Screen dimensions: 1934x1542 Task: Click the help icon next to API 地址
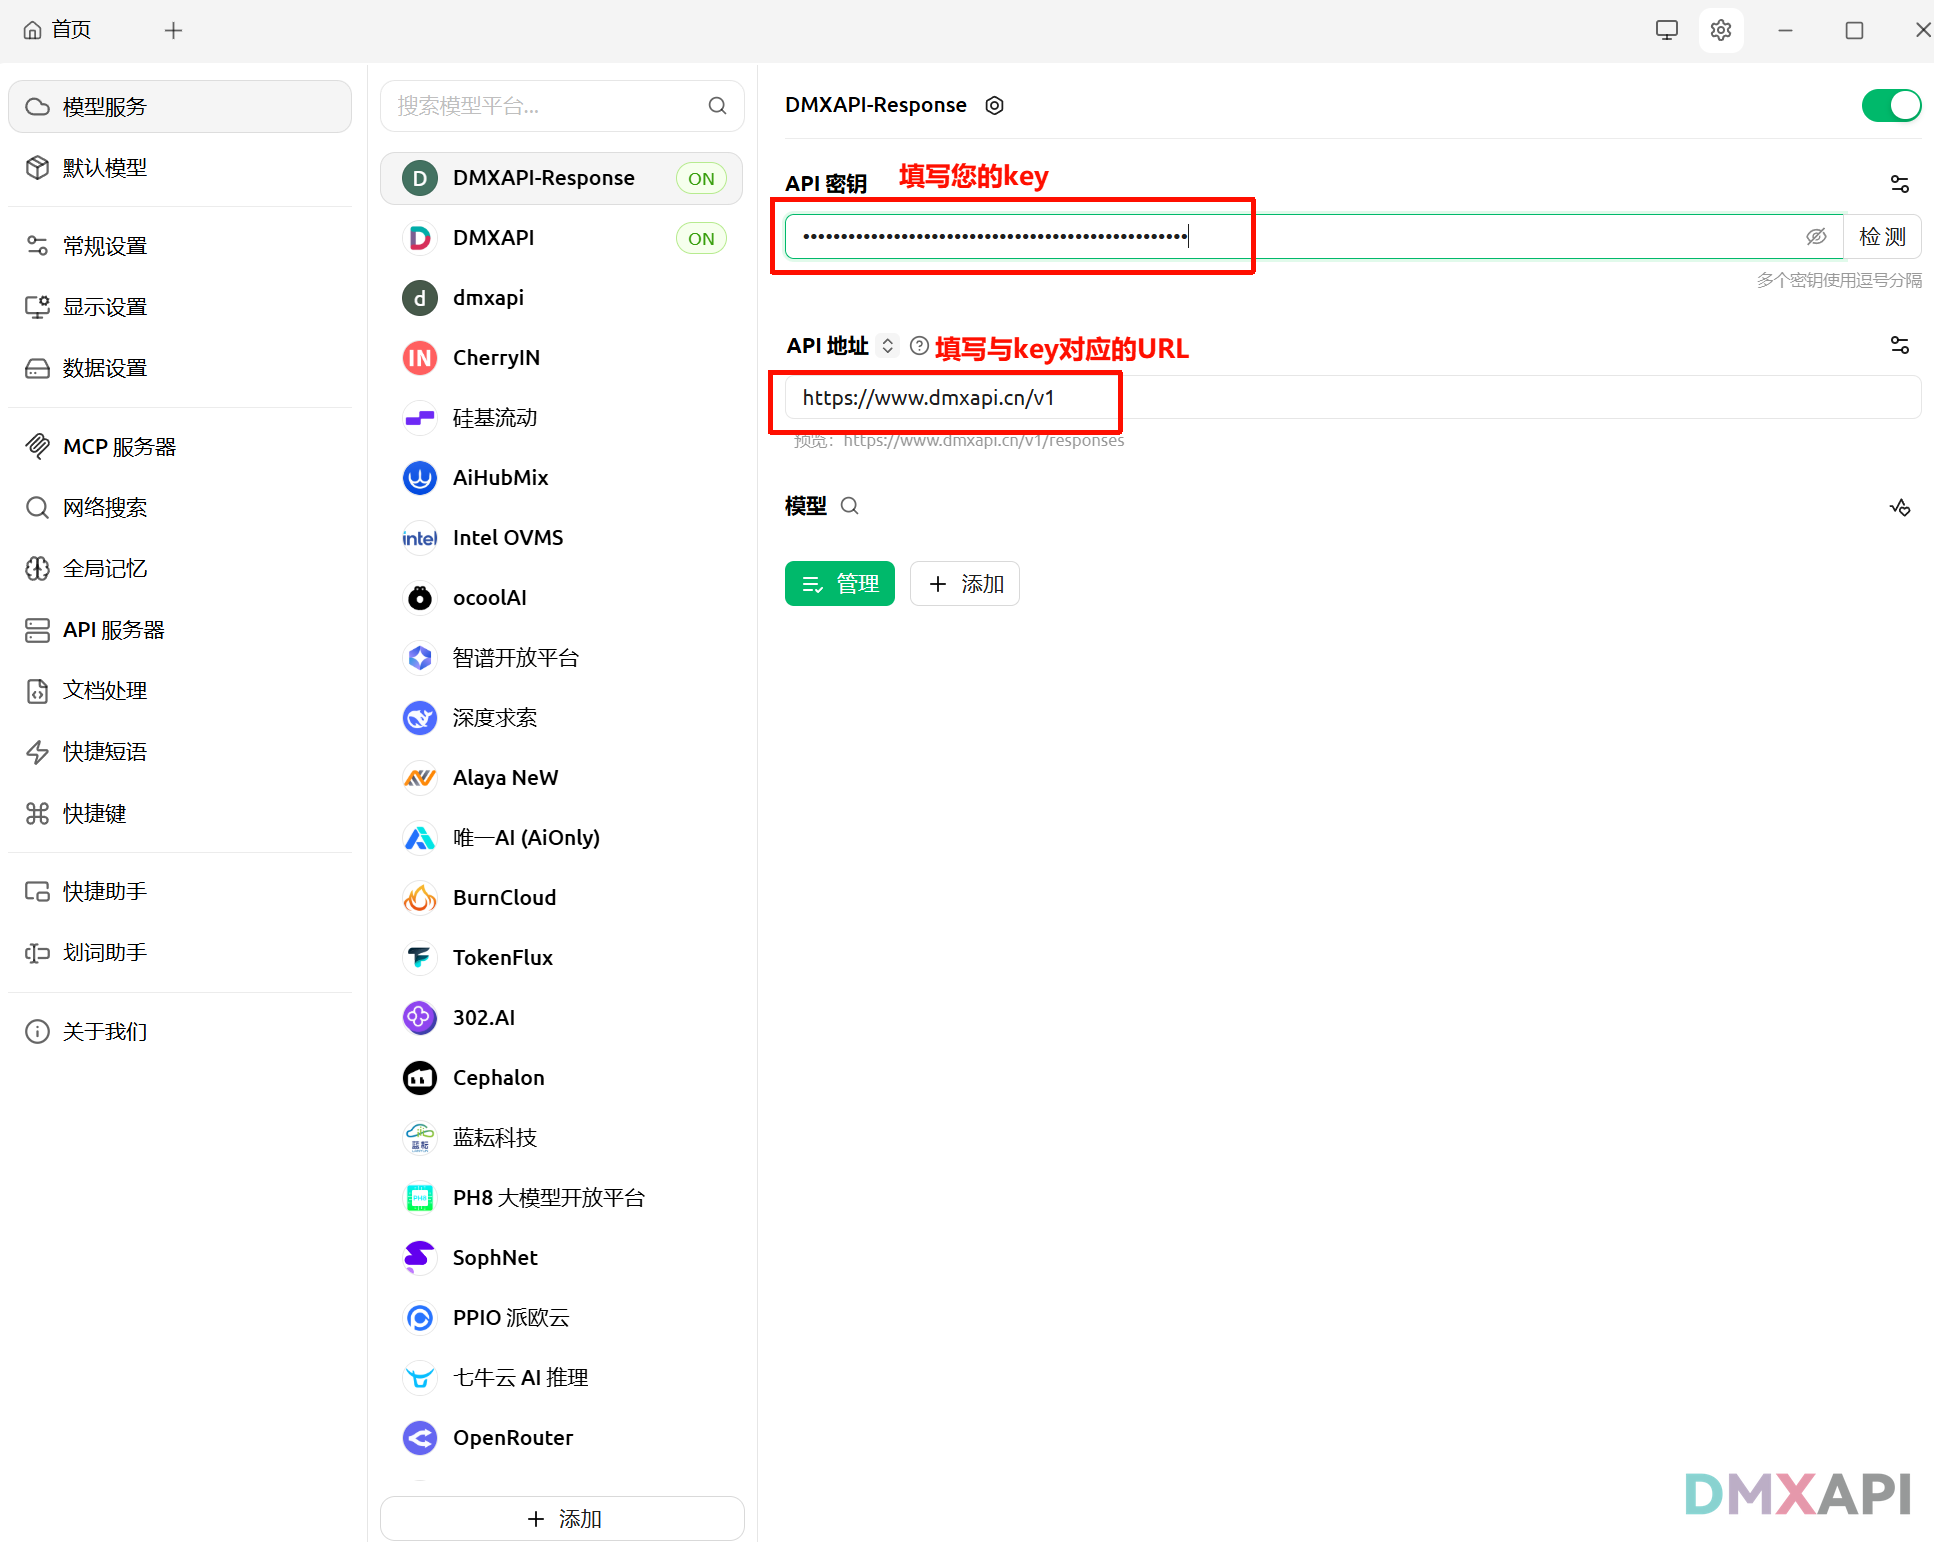918,346
